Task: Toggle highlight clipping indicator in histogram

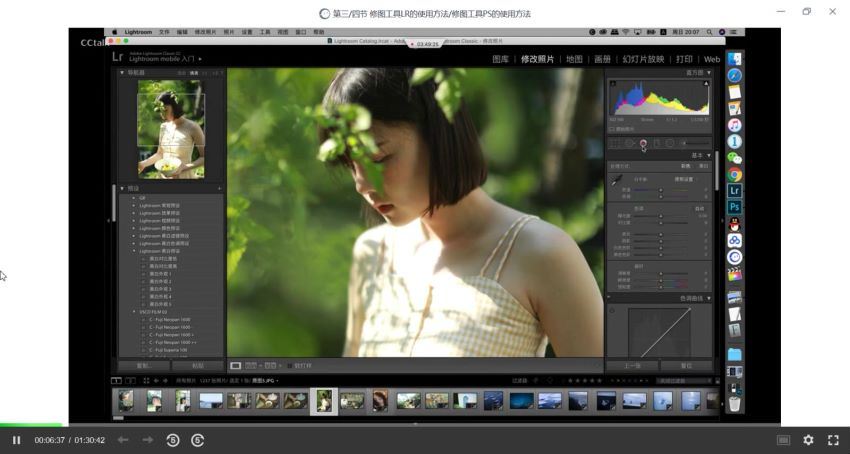Action: click(706, 84)
